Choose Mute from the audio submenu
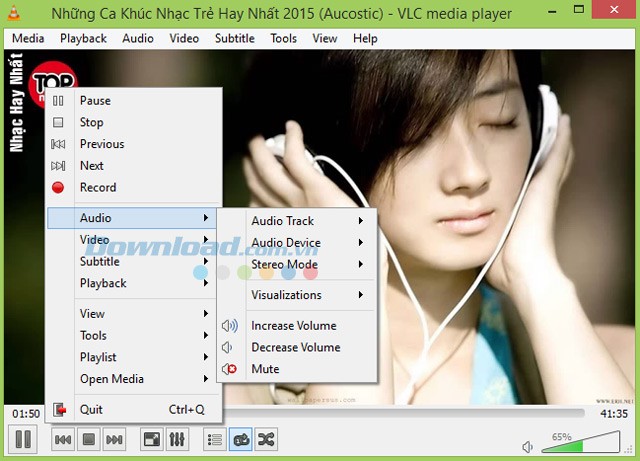640x461 pixels. (x=265, y=369)
